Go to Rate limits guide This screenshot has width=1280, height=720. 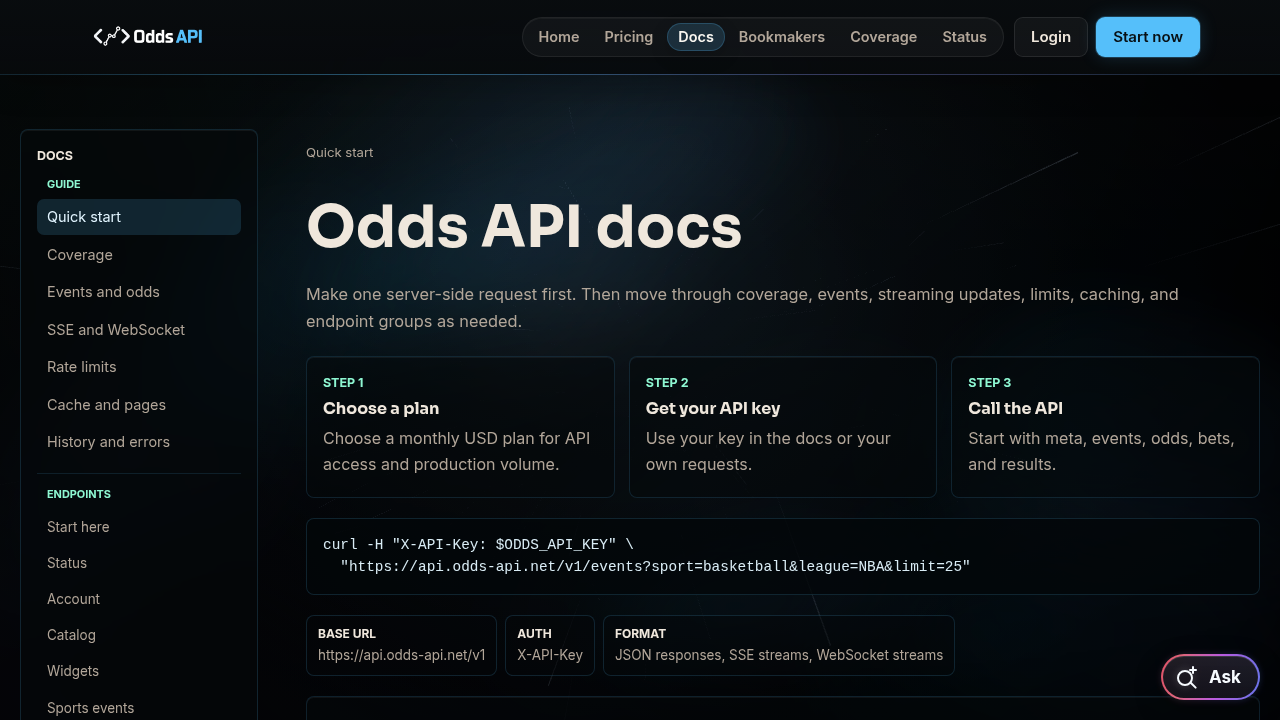point(139,367)
